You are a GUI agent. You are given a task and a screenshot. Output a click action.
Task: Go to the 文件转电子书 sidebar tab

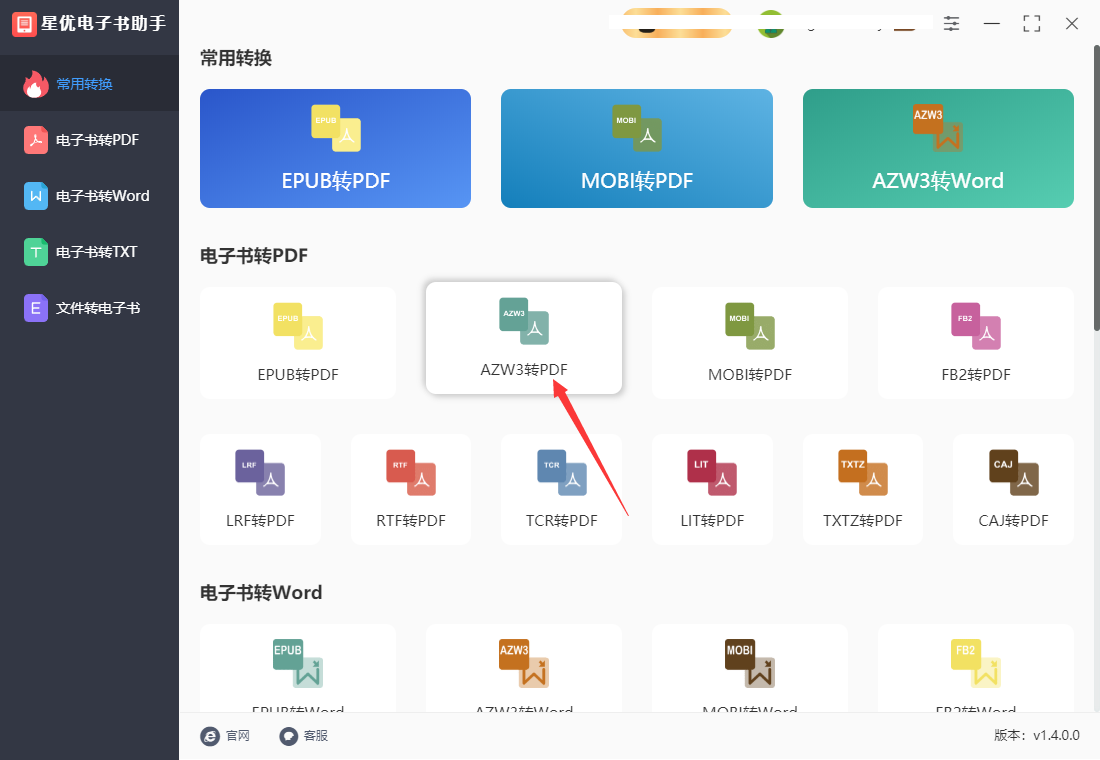pos(89,308)
